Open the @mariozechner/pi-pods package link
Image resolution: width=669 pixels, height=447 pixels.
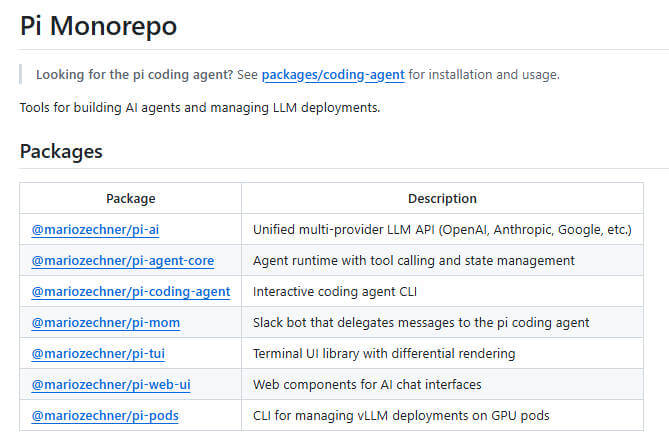click(x=105, y=416)
